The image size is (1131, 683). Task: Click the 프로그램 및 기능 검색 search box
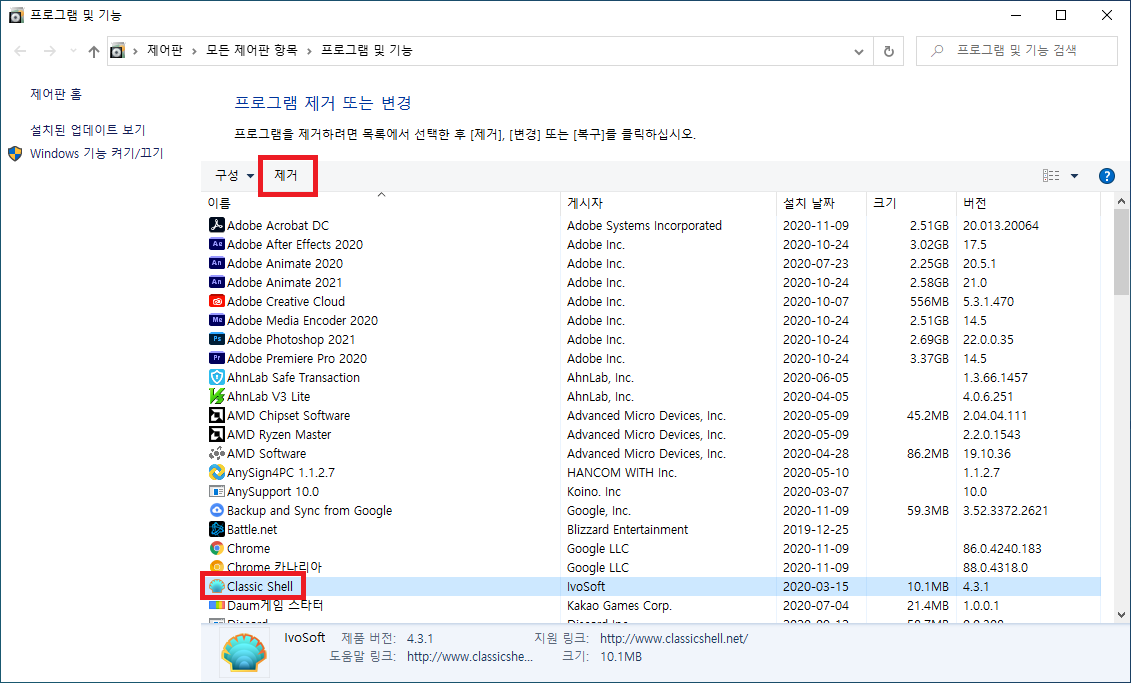pos(1016,51)
